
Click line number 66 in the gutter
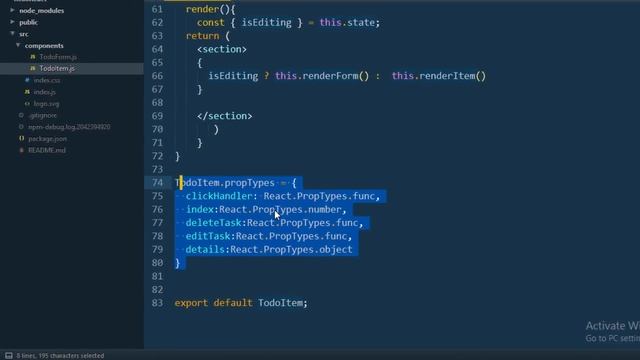pyautogui.click(x=157, y=76)
